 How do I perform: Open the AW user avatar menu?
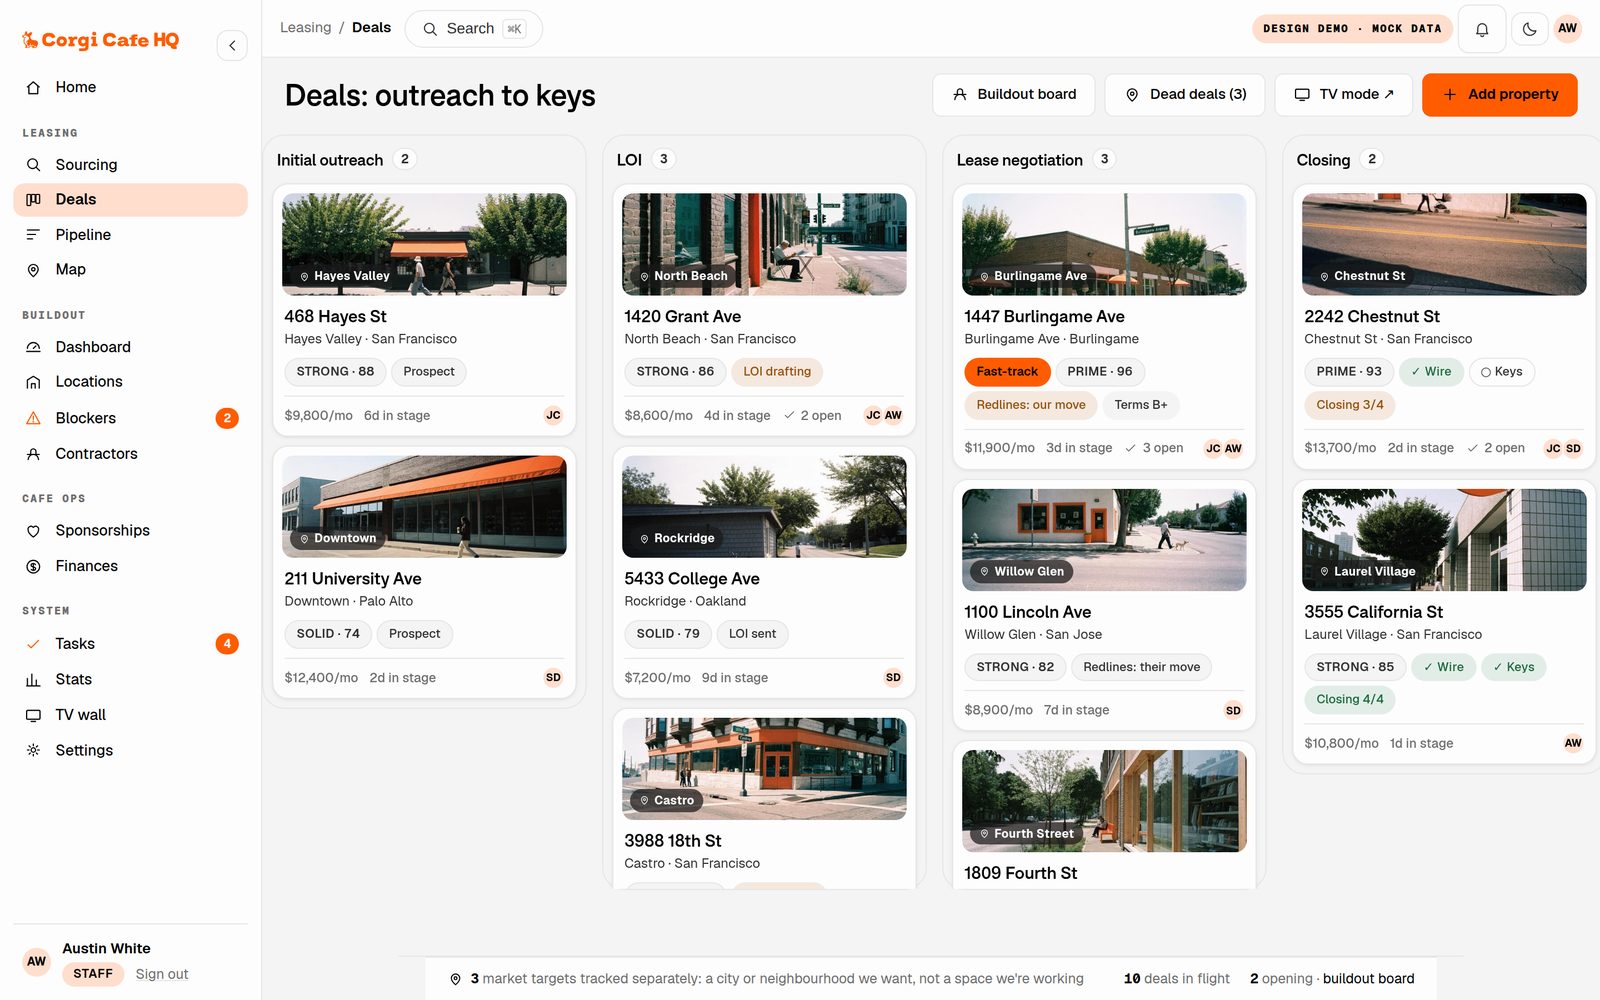[x=1567, y=29]
